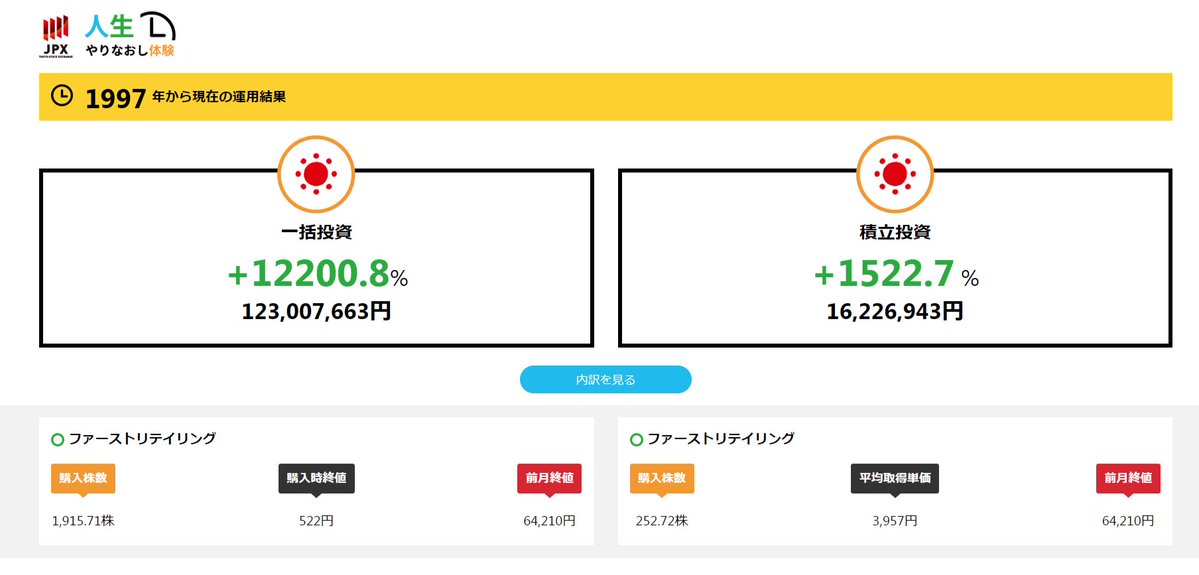Click right orange 購入株数 label
Image resolution: width=1199 pixels, height=575 pixels.
click(662, 478)
